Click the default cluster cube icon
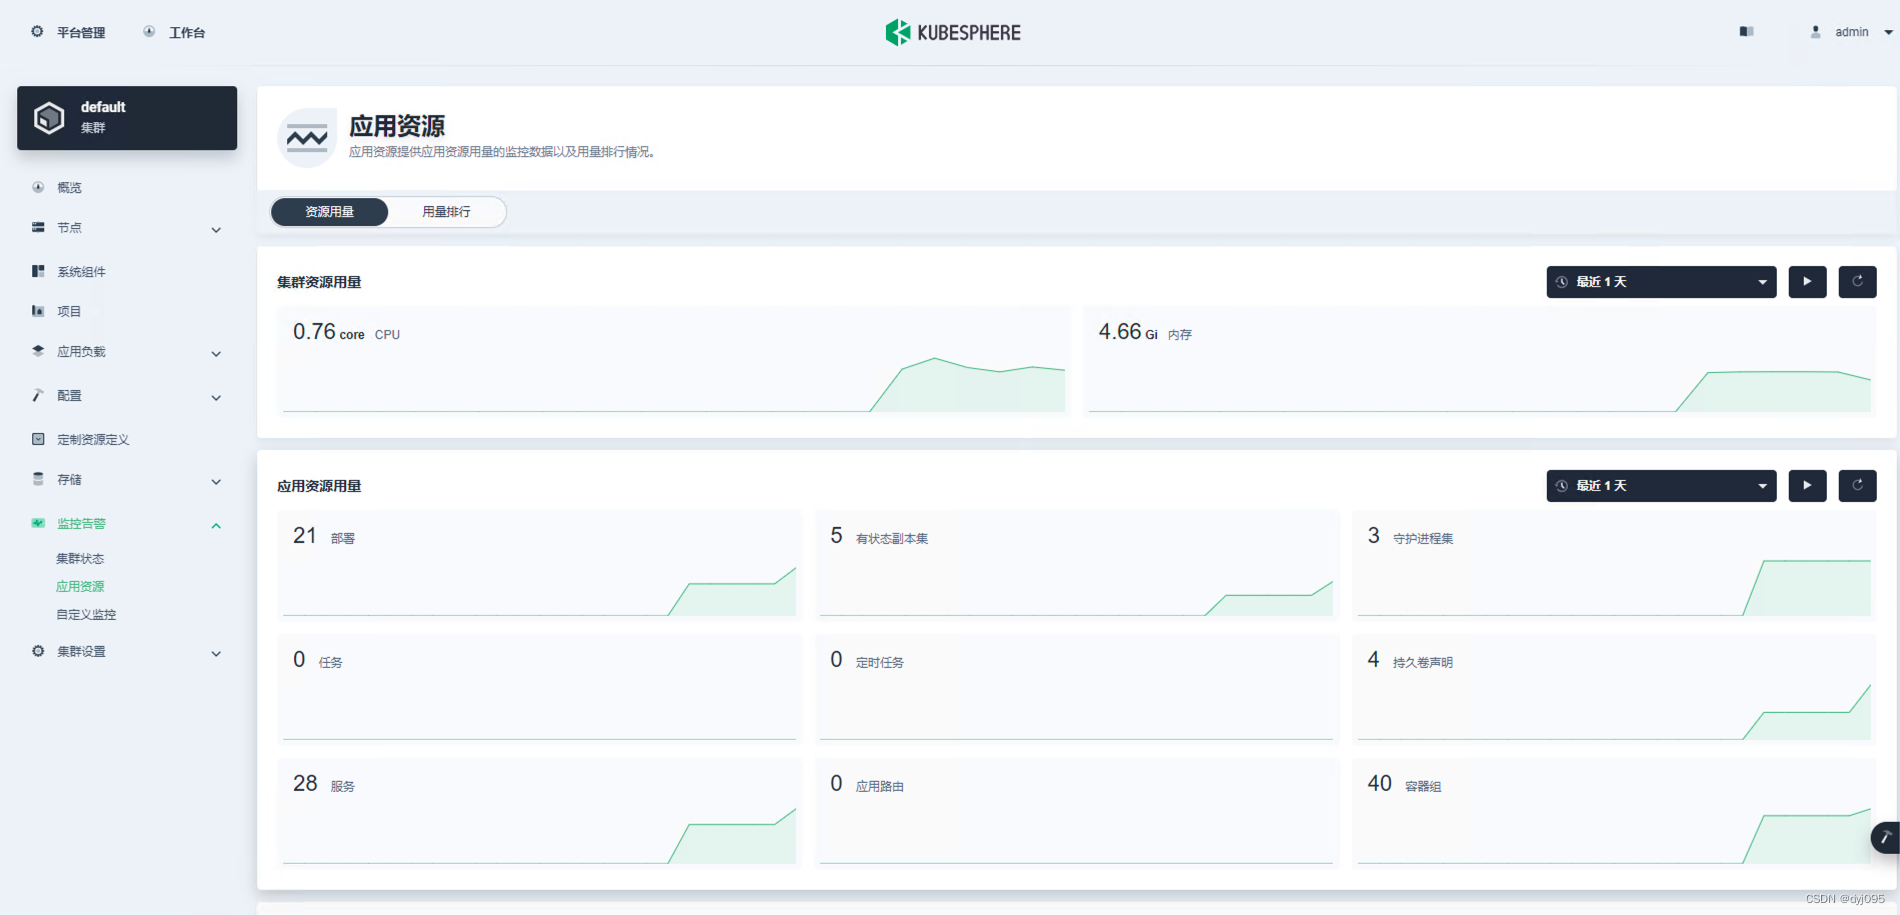Screen dimensions: 1900x915 (x=49, y=118)
